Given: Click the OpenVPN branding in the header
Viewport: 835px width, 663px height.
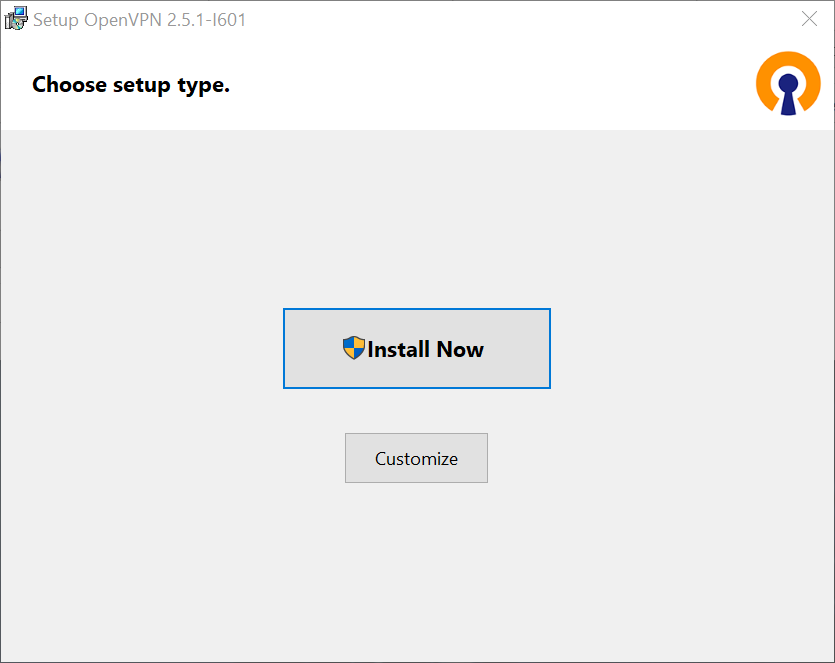Looking at the screenshot, I should 788,84.
